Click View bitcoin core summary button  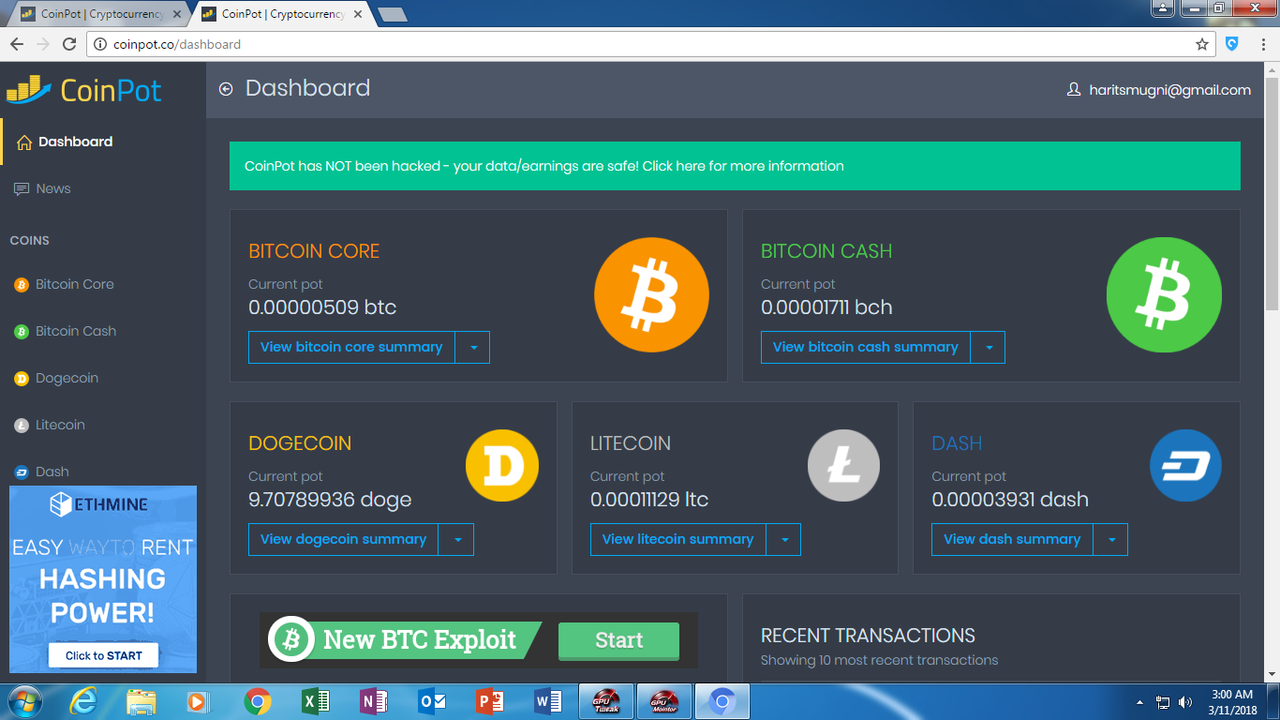tap(351, 347)
